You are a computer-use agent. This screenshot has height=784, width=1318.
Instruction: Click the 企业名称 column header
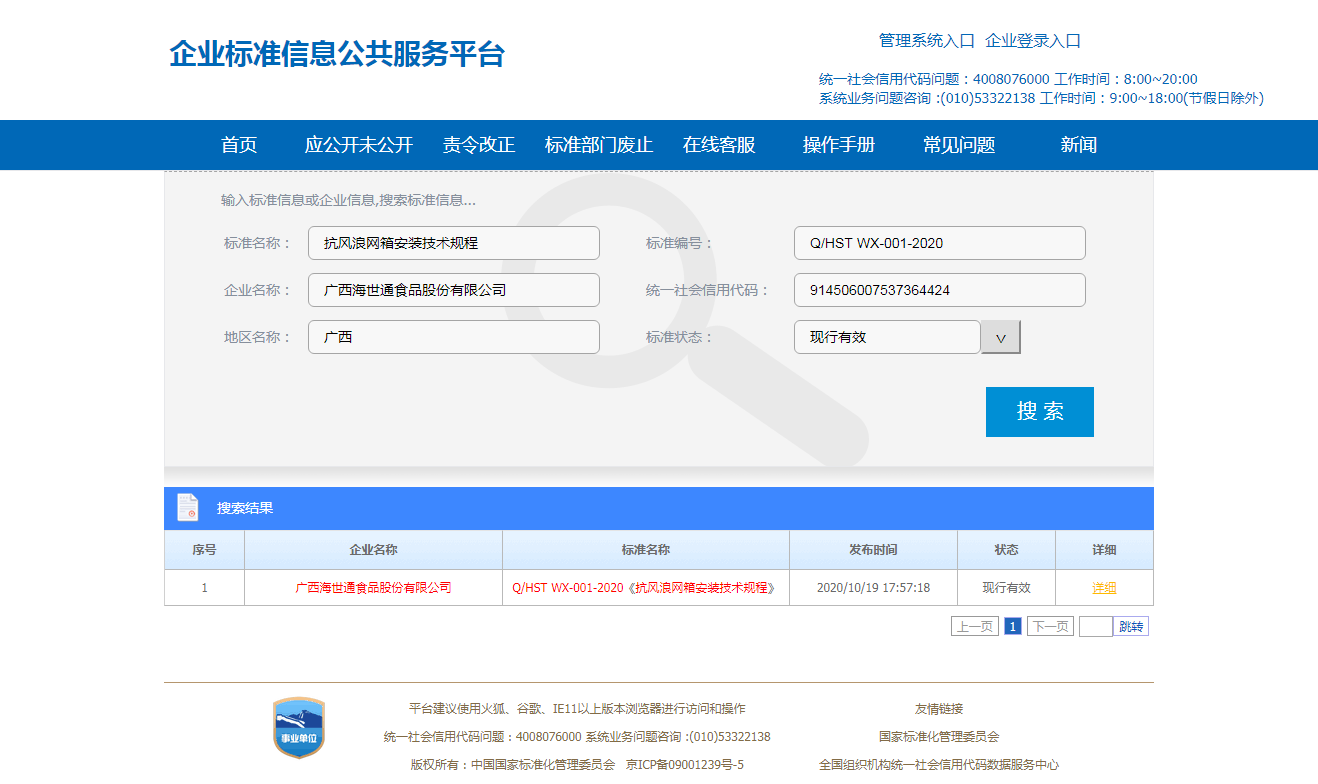tap(373, 550)
